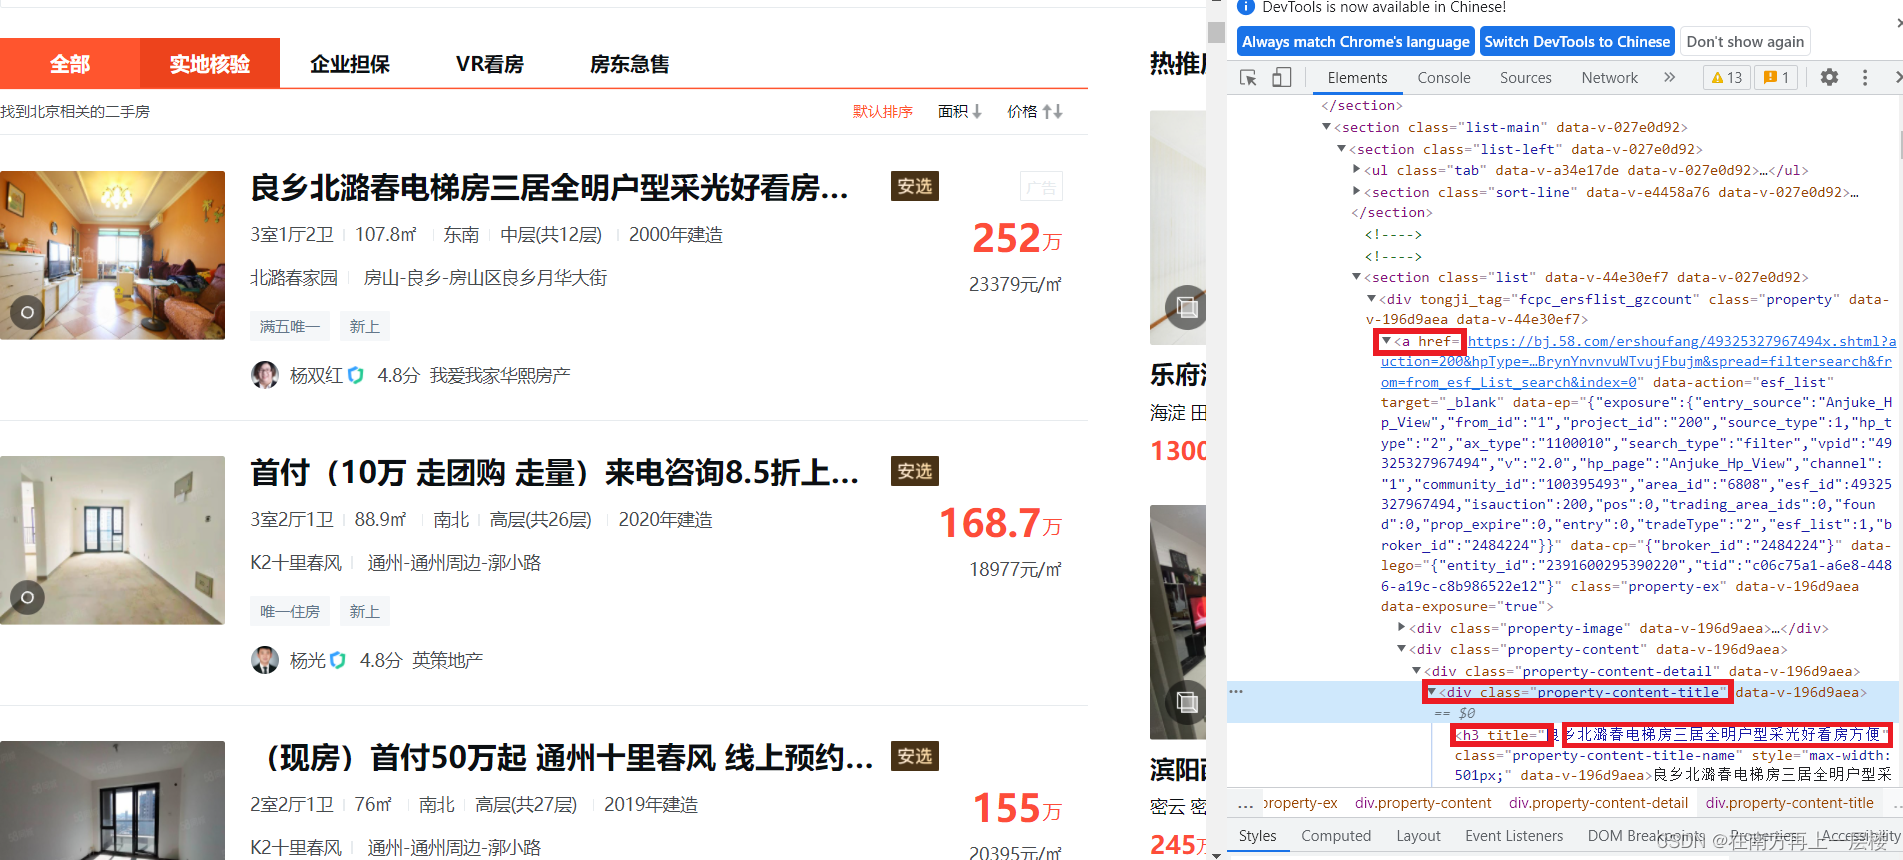
Task: Select the 全部 listing filter tab
Action: click(x=70, y=64)
